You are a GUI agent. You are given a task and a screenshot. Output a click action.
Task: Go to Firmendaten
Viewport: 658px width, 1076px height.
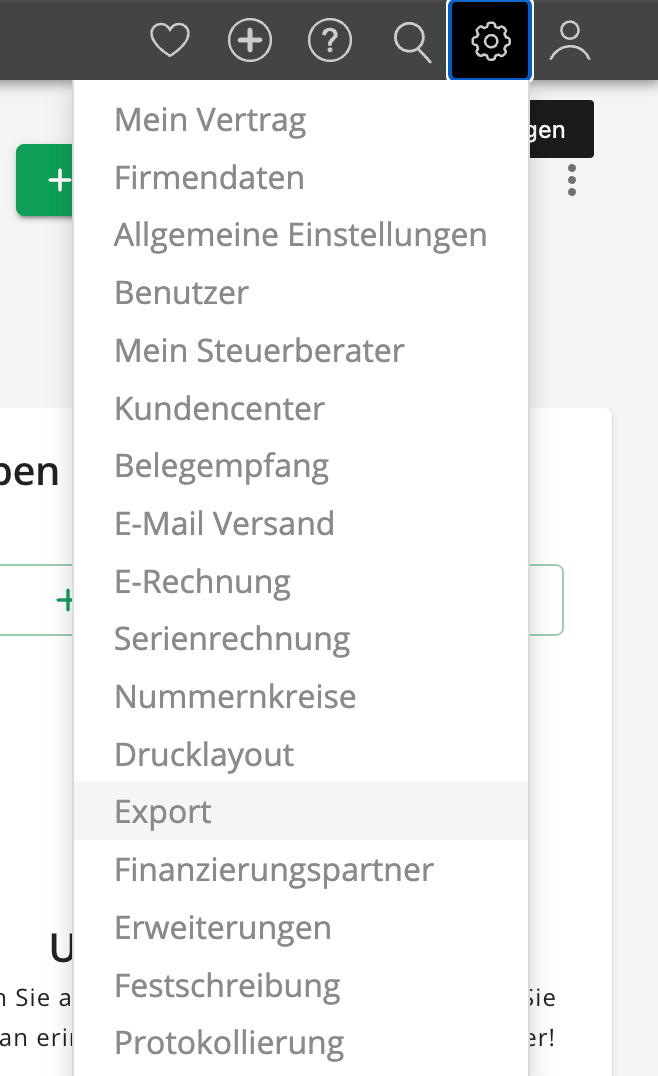(208, 177)
